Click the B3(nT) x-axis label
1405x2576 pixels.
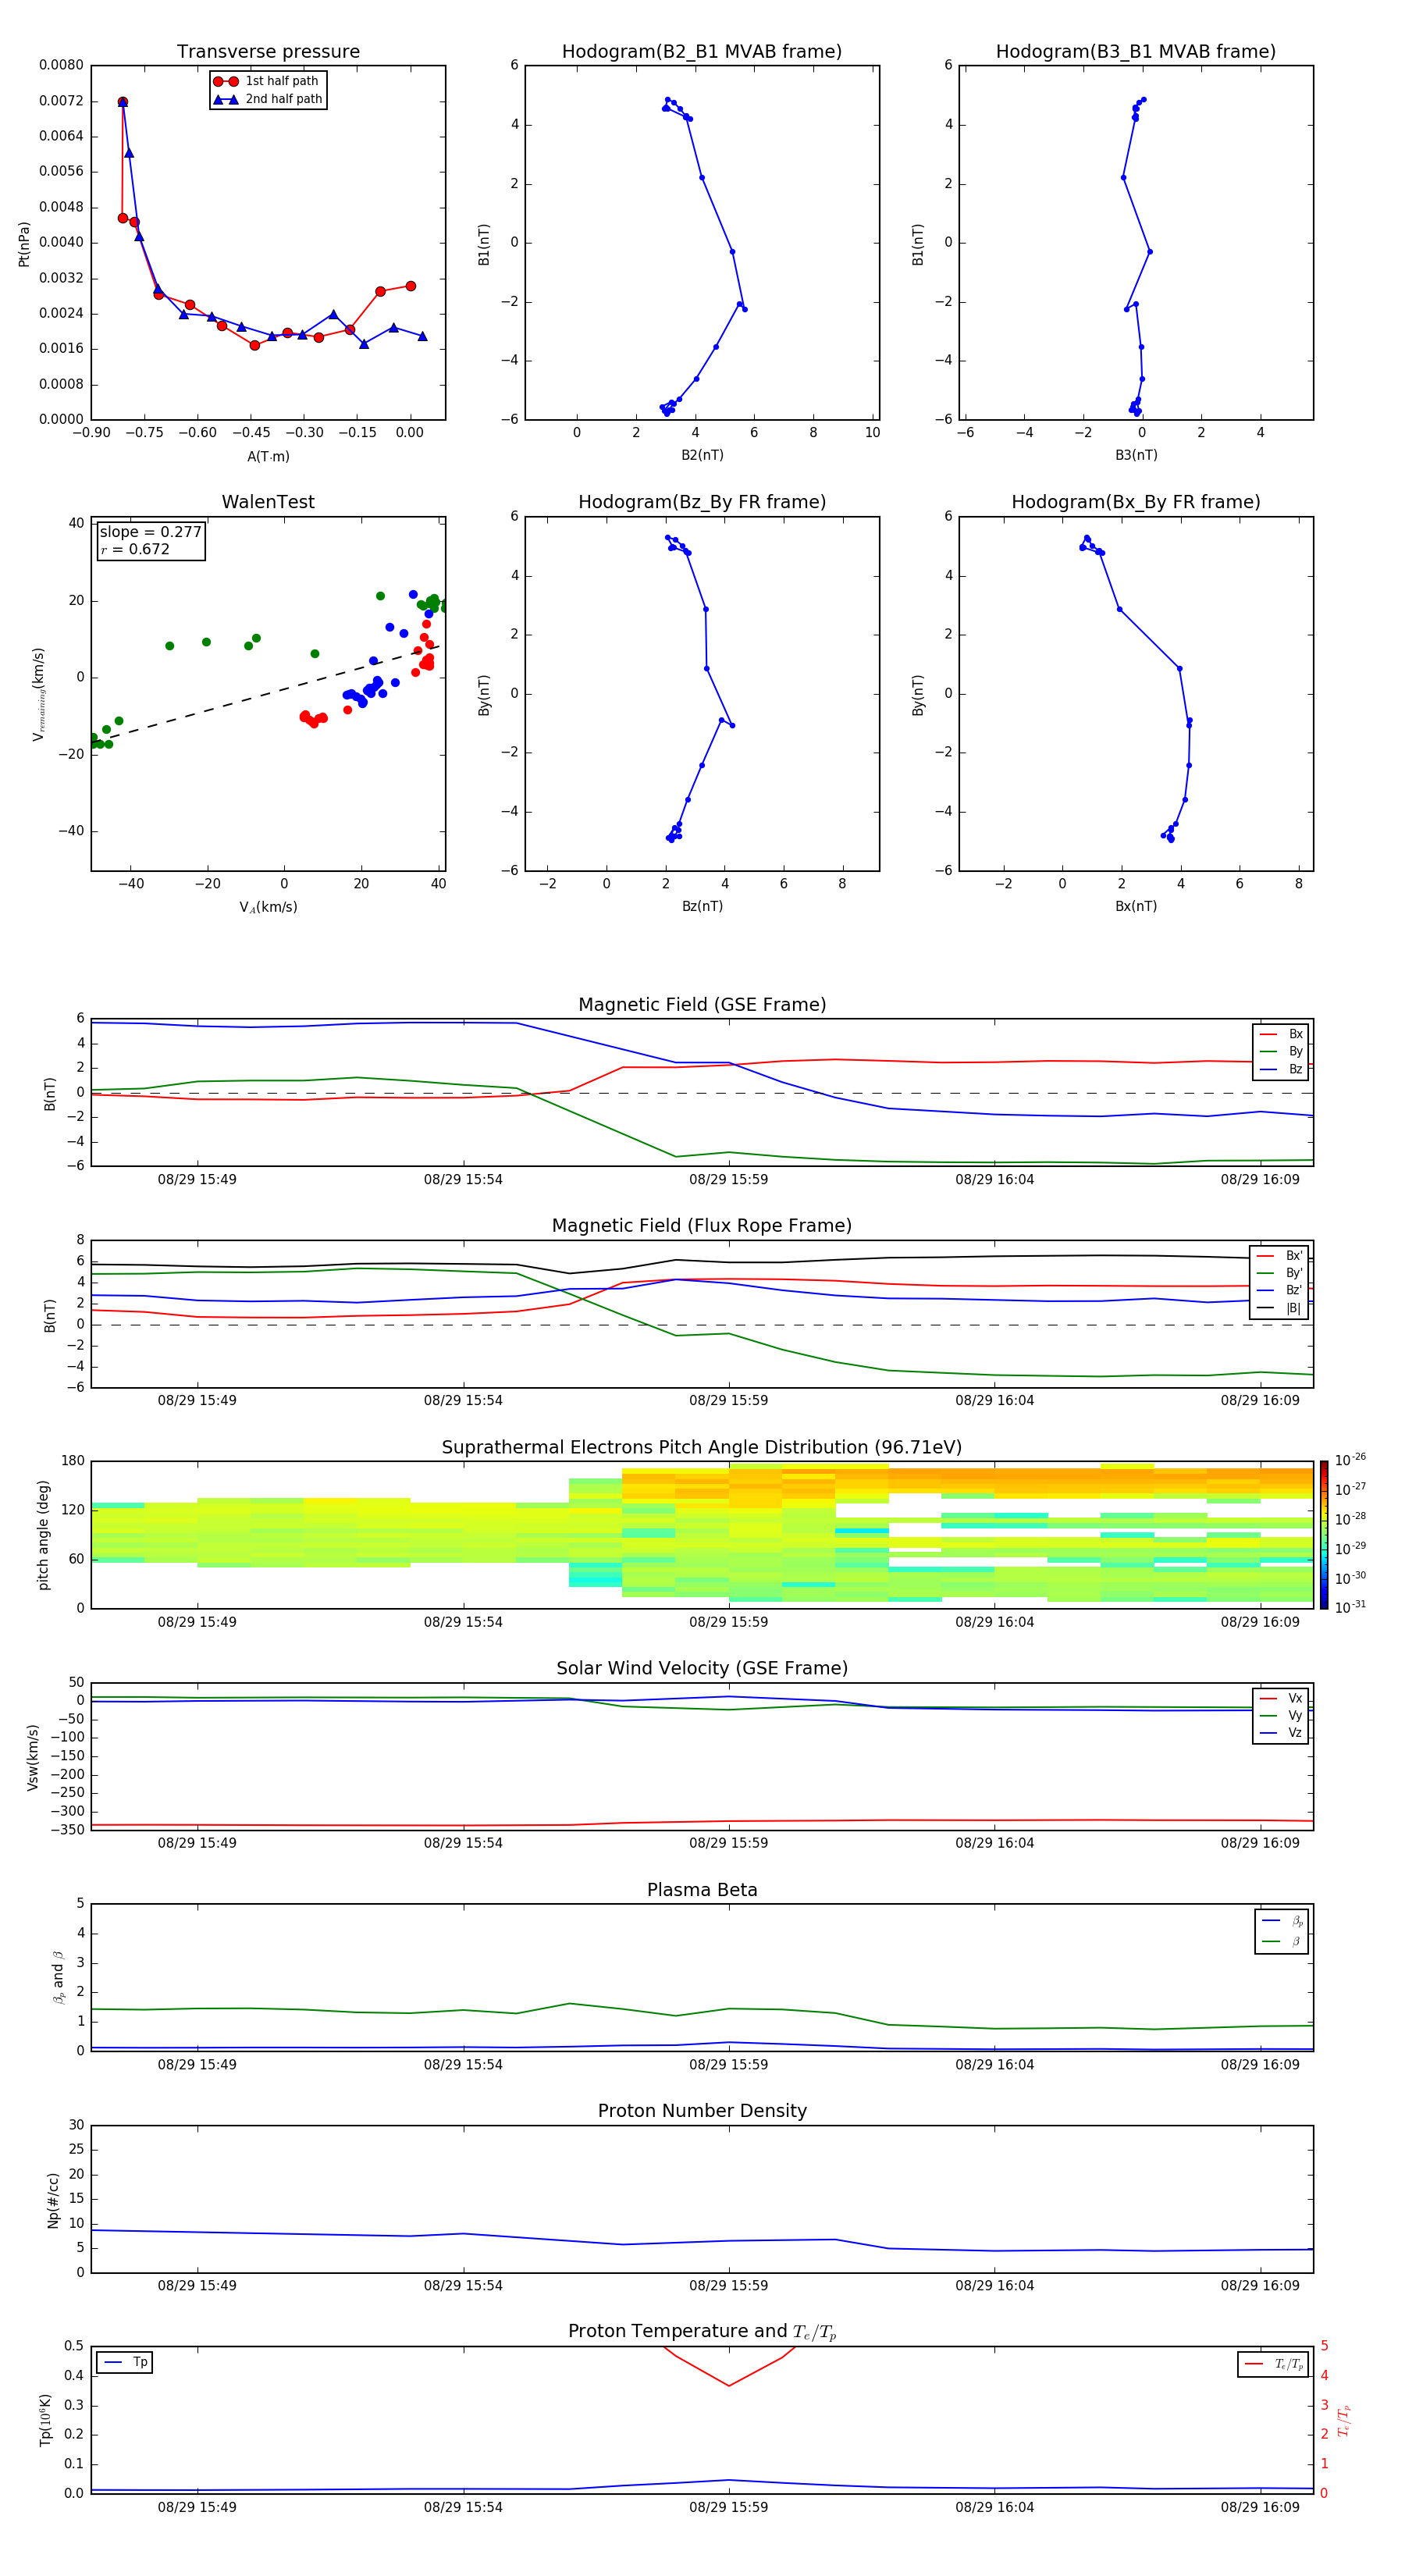pos(1136,455)
